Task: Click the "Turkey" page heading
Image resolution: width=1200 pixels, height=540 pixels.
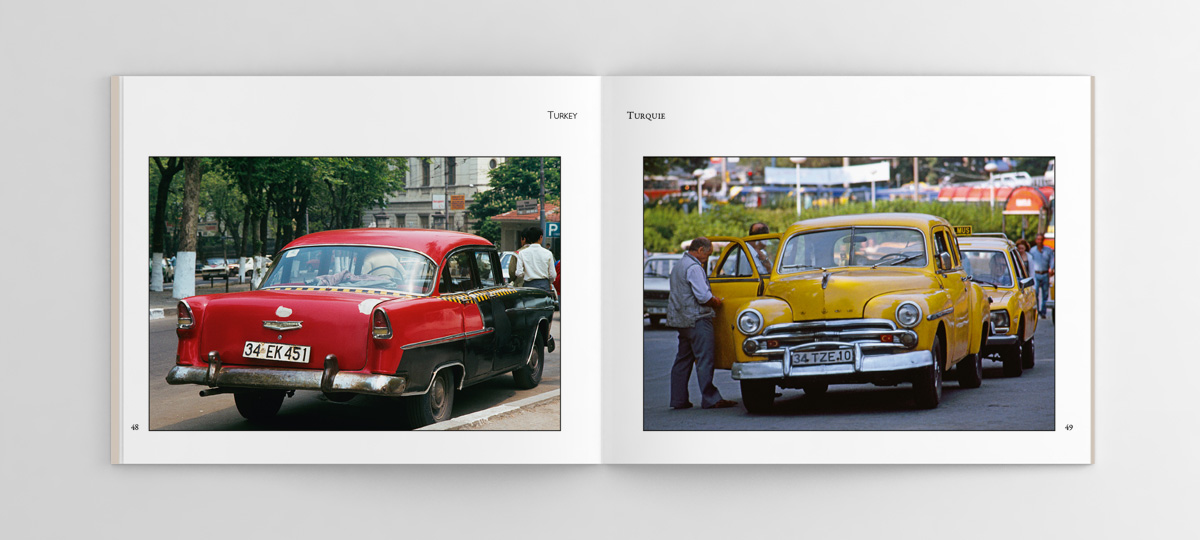Action: pyautogui.click(x=562, y=116)
